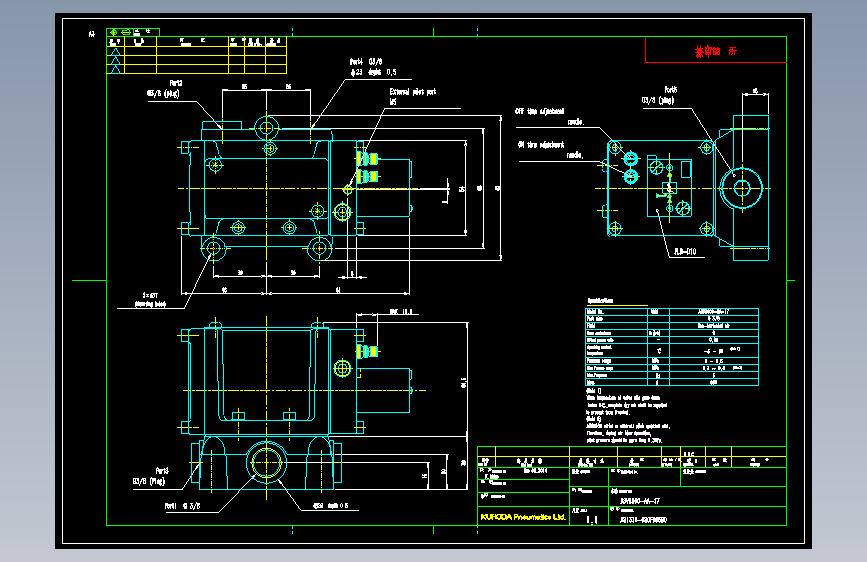
Task: Click the OFF time adjustment needle circle
Action: point(630,159)
